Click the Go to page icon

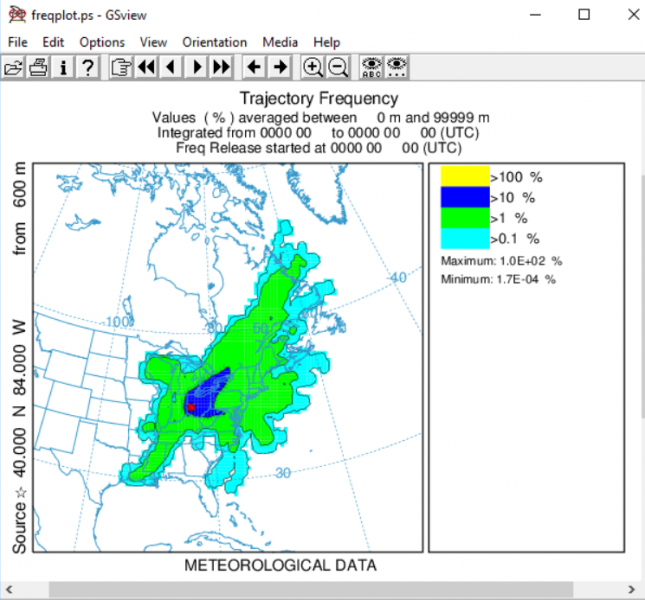tap(122, 67)
